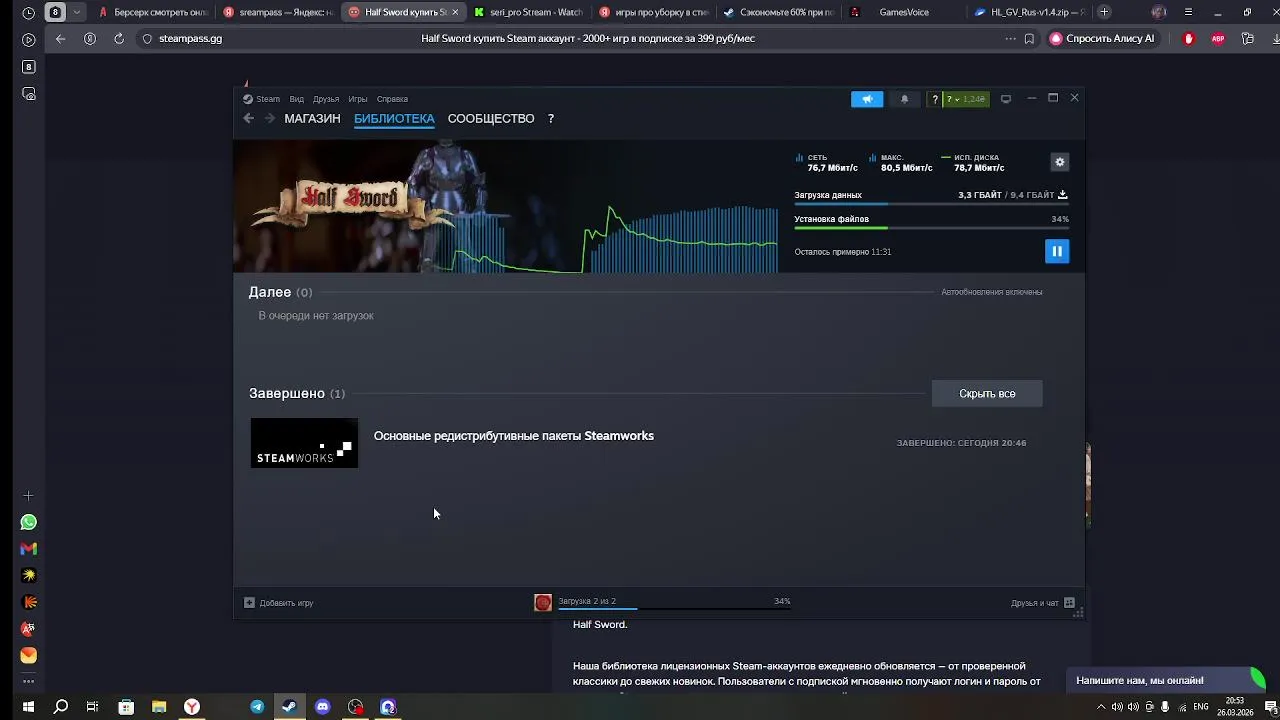Click the Half Sword download banner
The height and width of the screenshot is (720, 1280).
click(506, 206)
